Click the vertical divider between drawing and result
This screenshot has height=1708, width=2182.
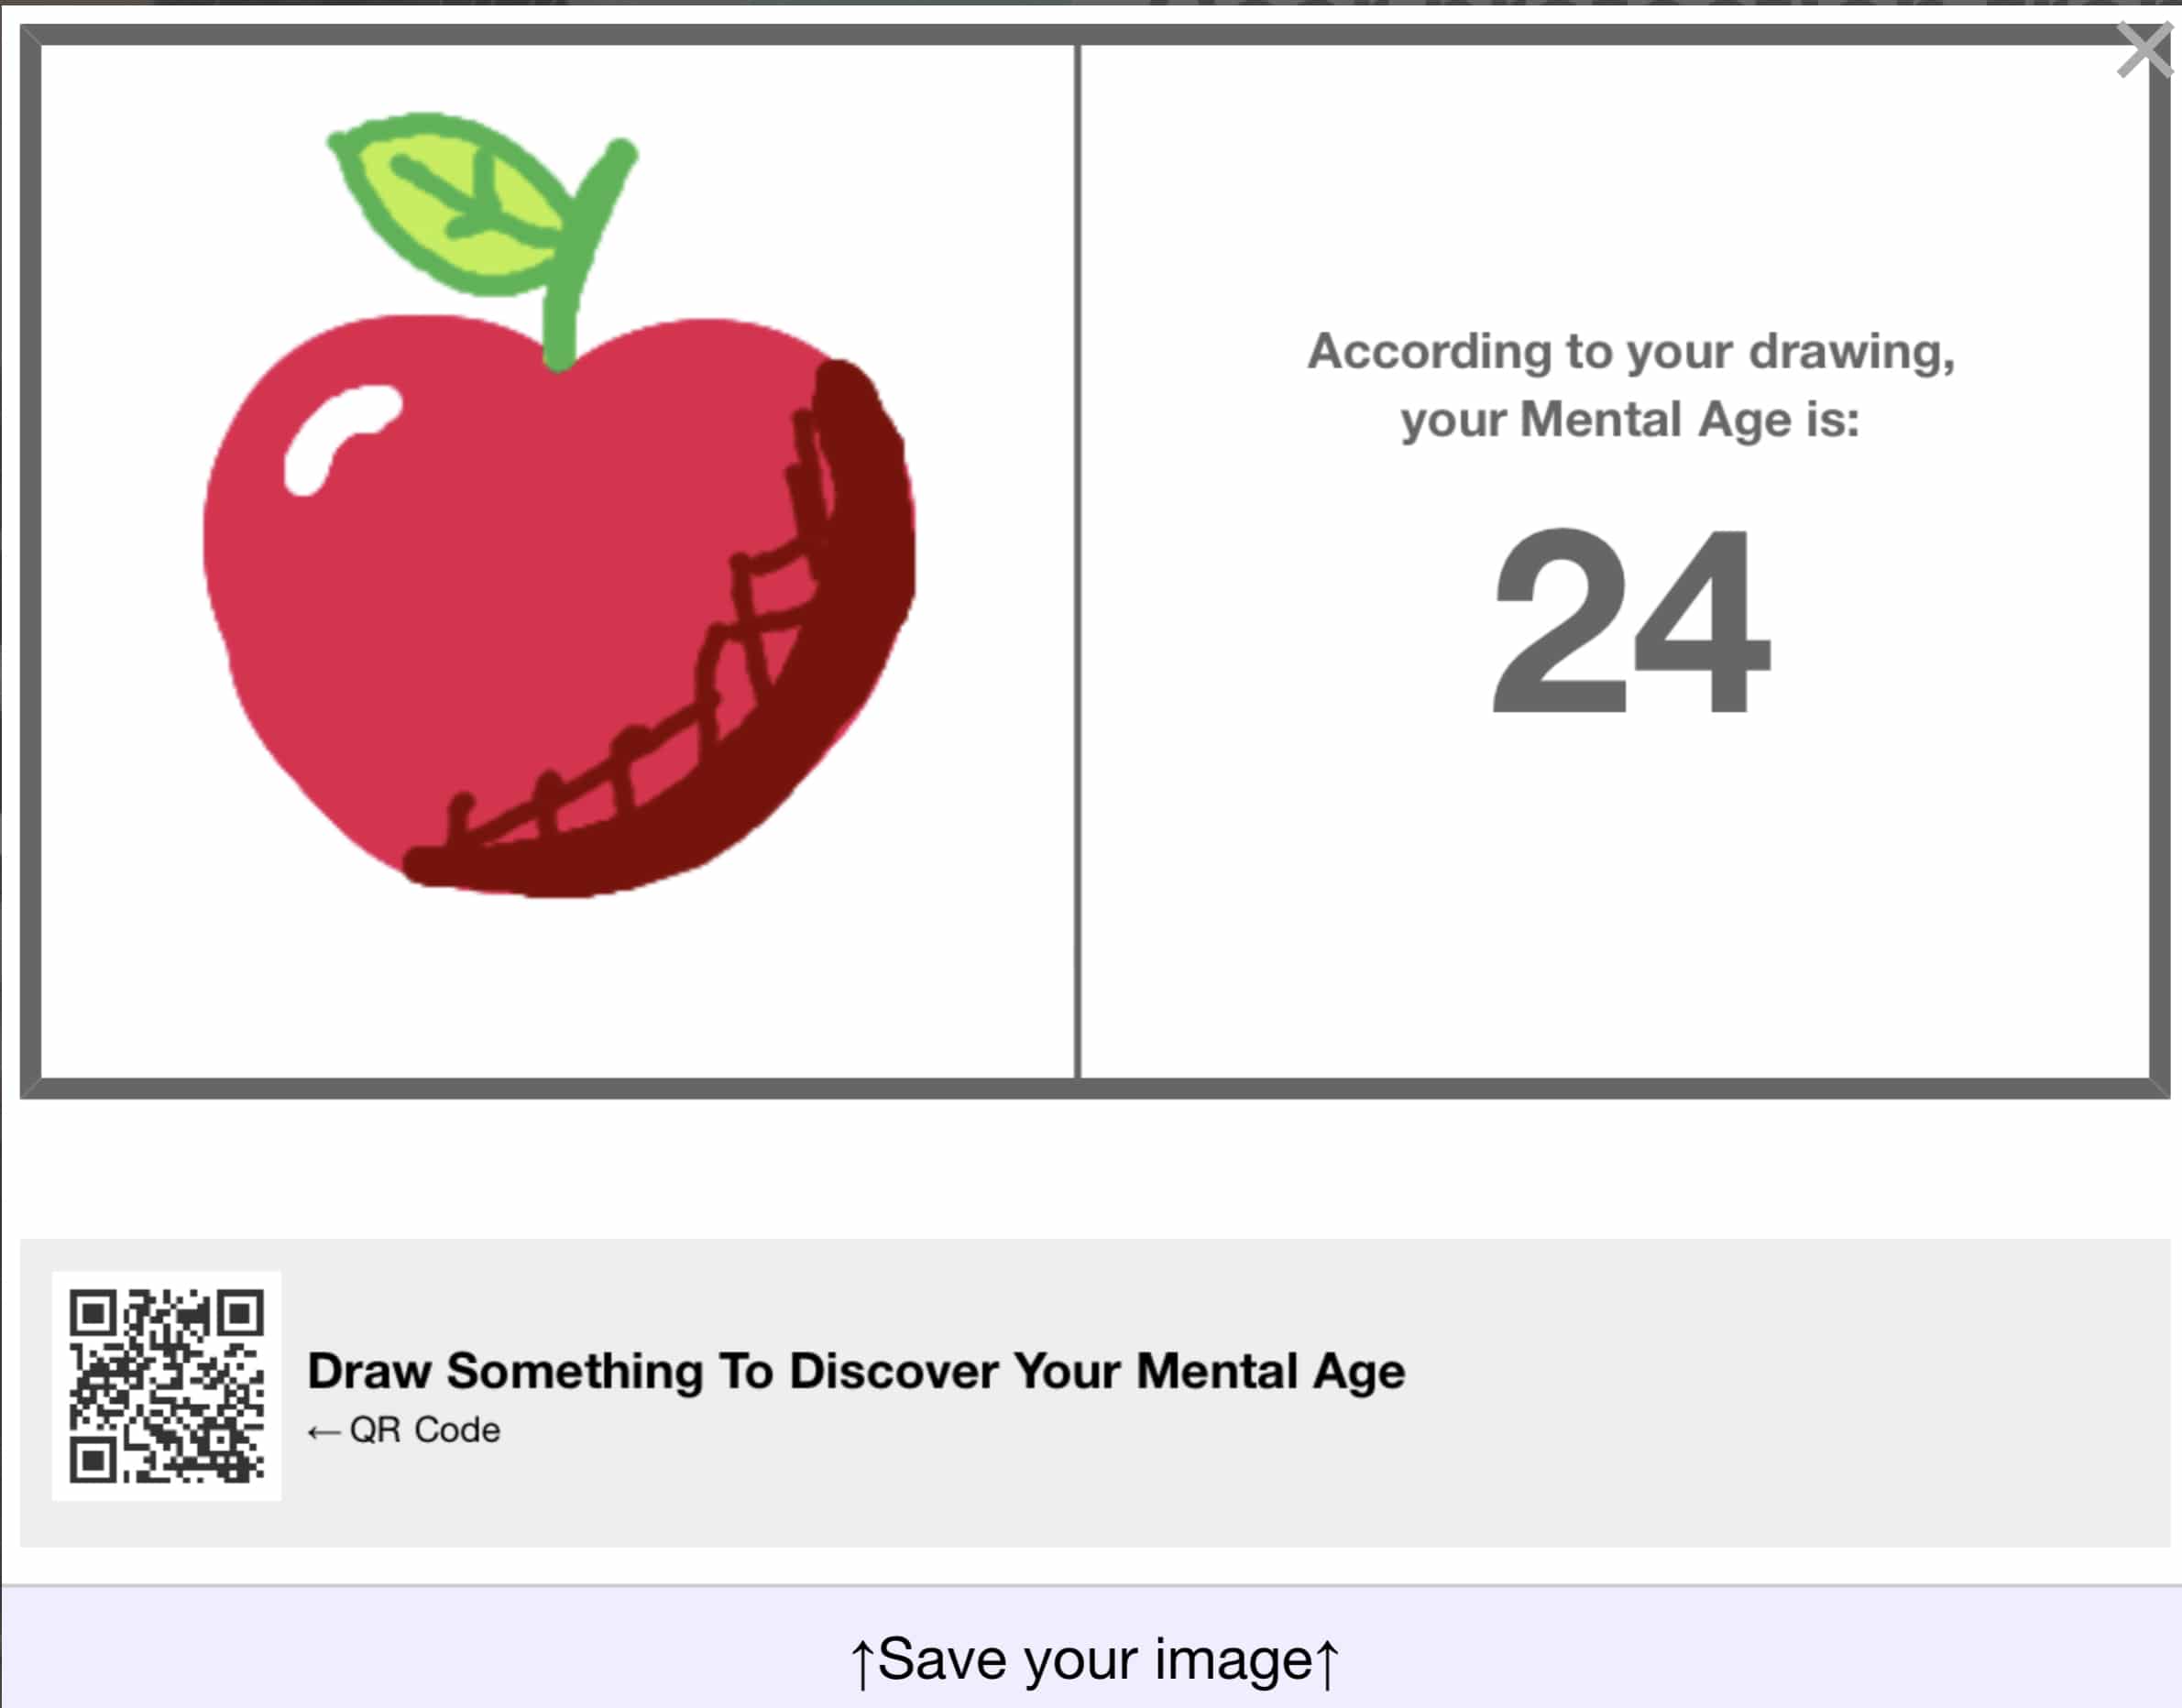pyautogui.click(x=1078, y=561)
